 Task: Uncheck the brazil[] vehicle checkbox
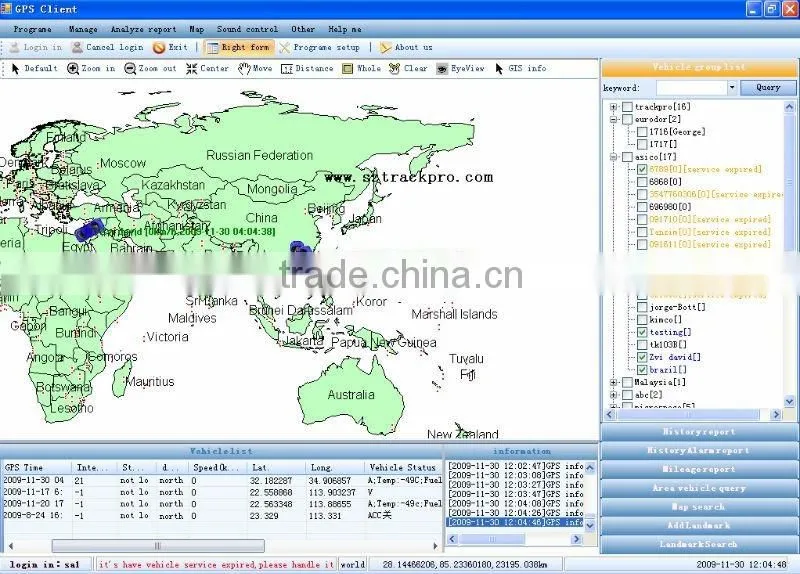642,370
